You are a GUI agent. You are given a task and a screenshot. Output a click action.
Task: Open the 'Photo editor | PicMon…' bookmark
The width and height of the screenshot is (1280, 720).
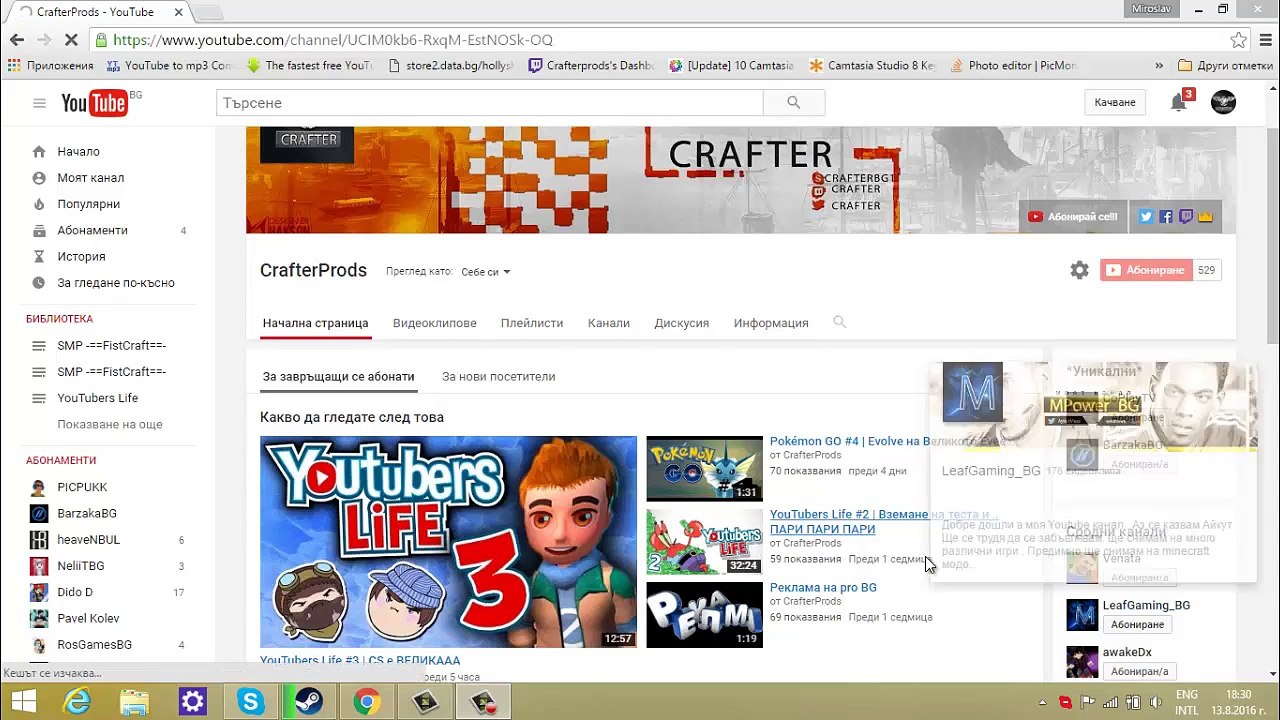point(1013,66)
